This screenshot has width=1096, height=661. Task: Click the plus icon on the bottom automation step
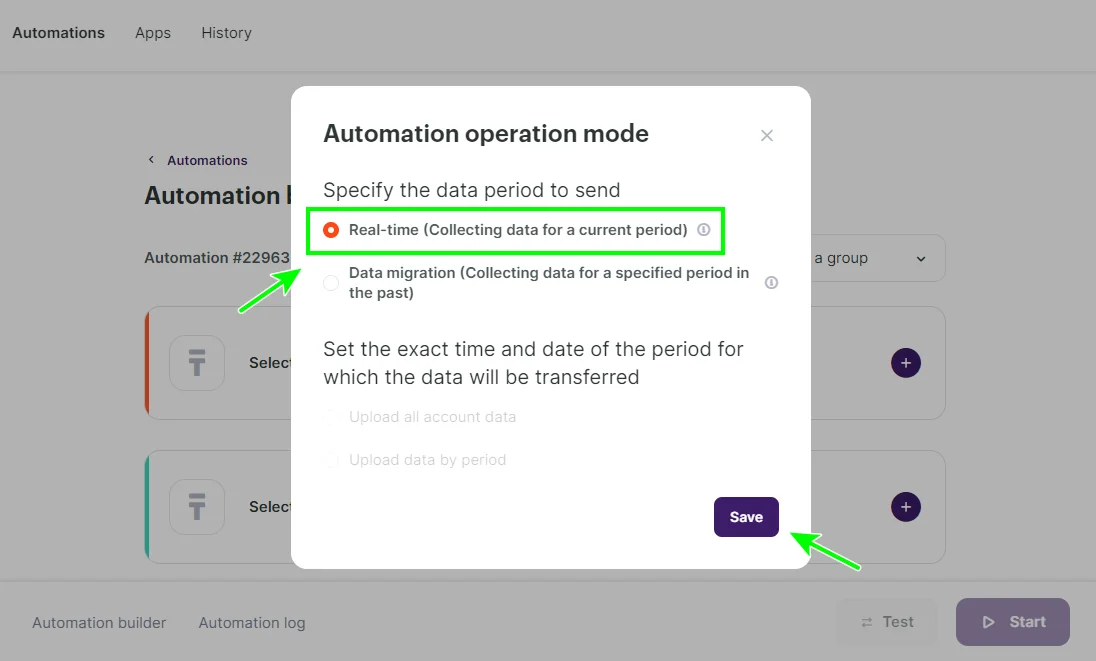906,507
